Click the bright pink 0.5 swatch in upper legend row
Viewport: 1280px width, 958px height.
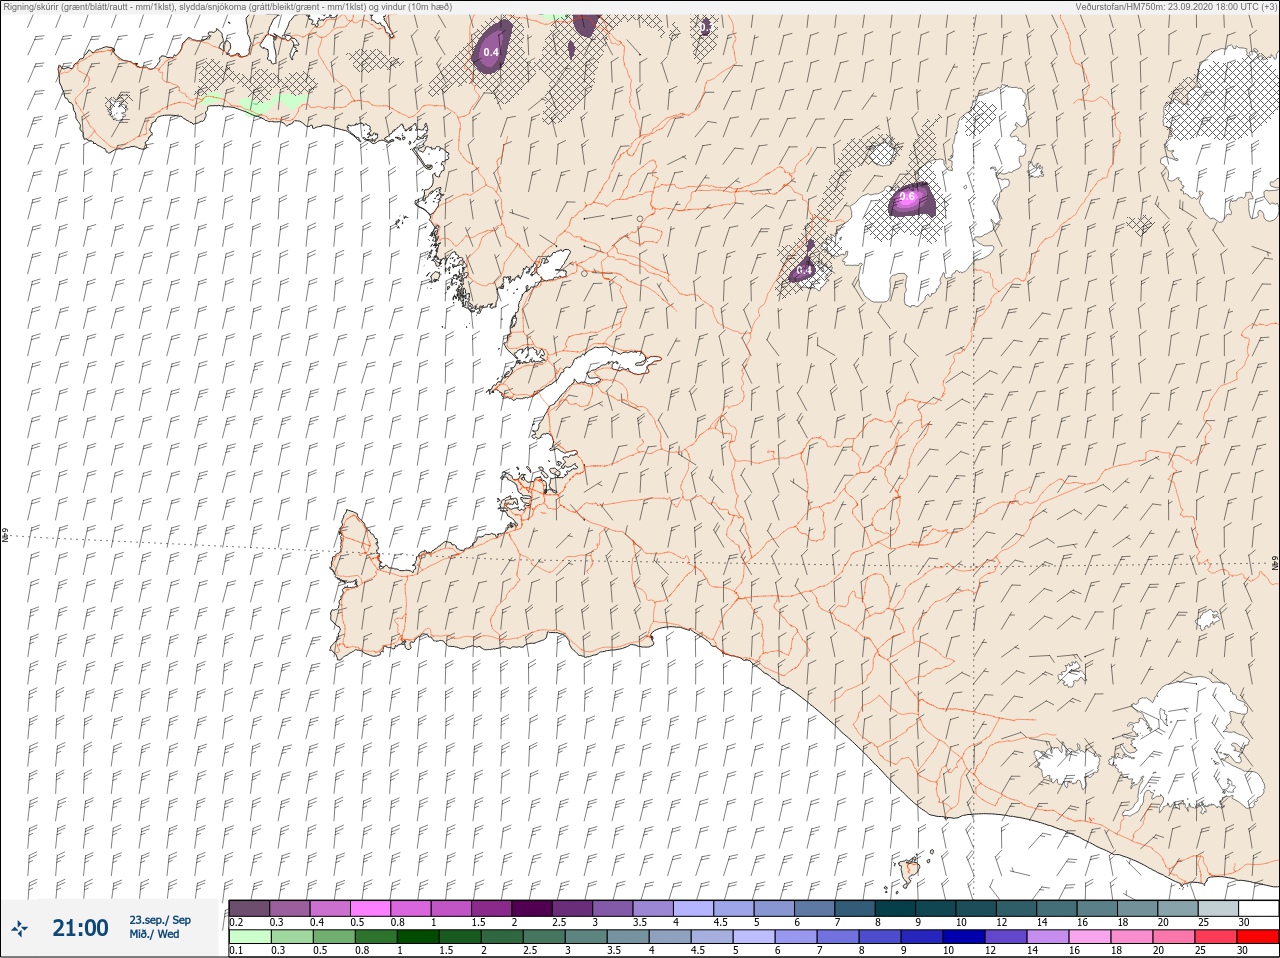pyautogui.click(x=370, y=908)
